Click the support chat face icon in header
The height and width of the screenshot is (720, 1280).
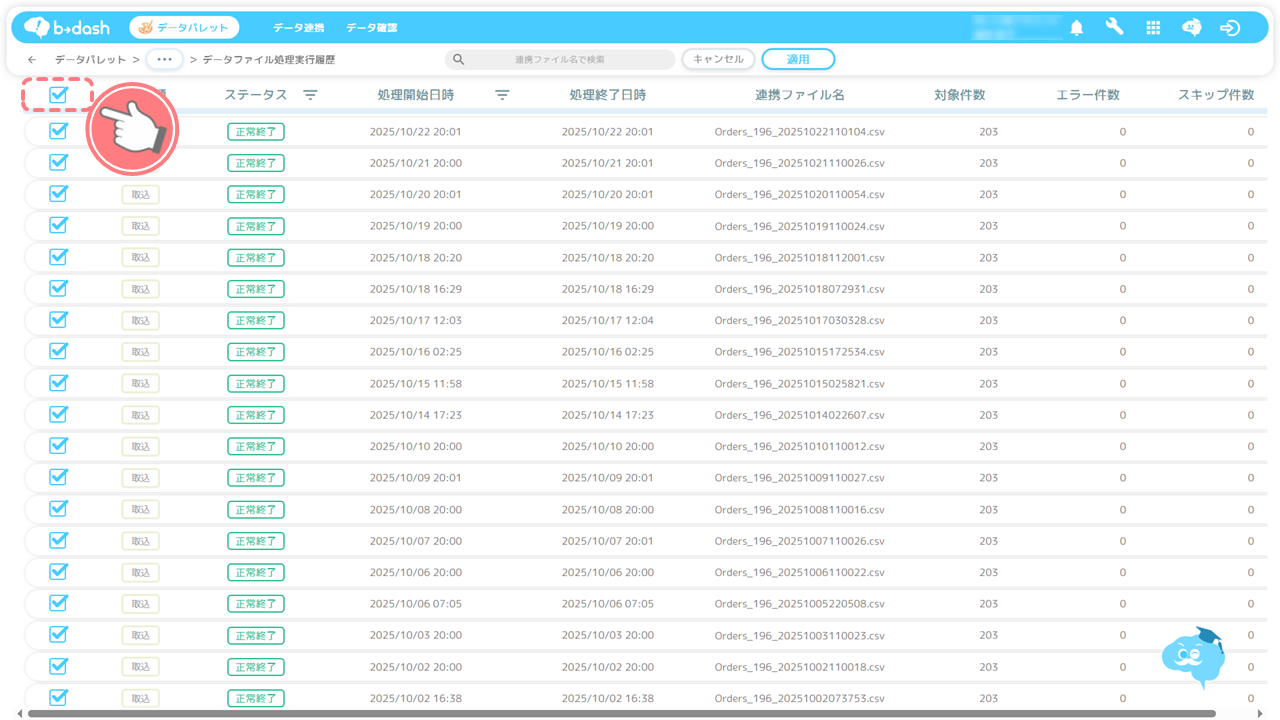[1191, 28]
